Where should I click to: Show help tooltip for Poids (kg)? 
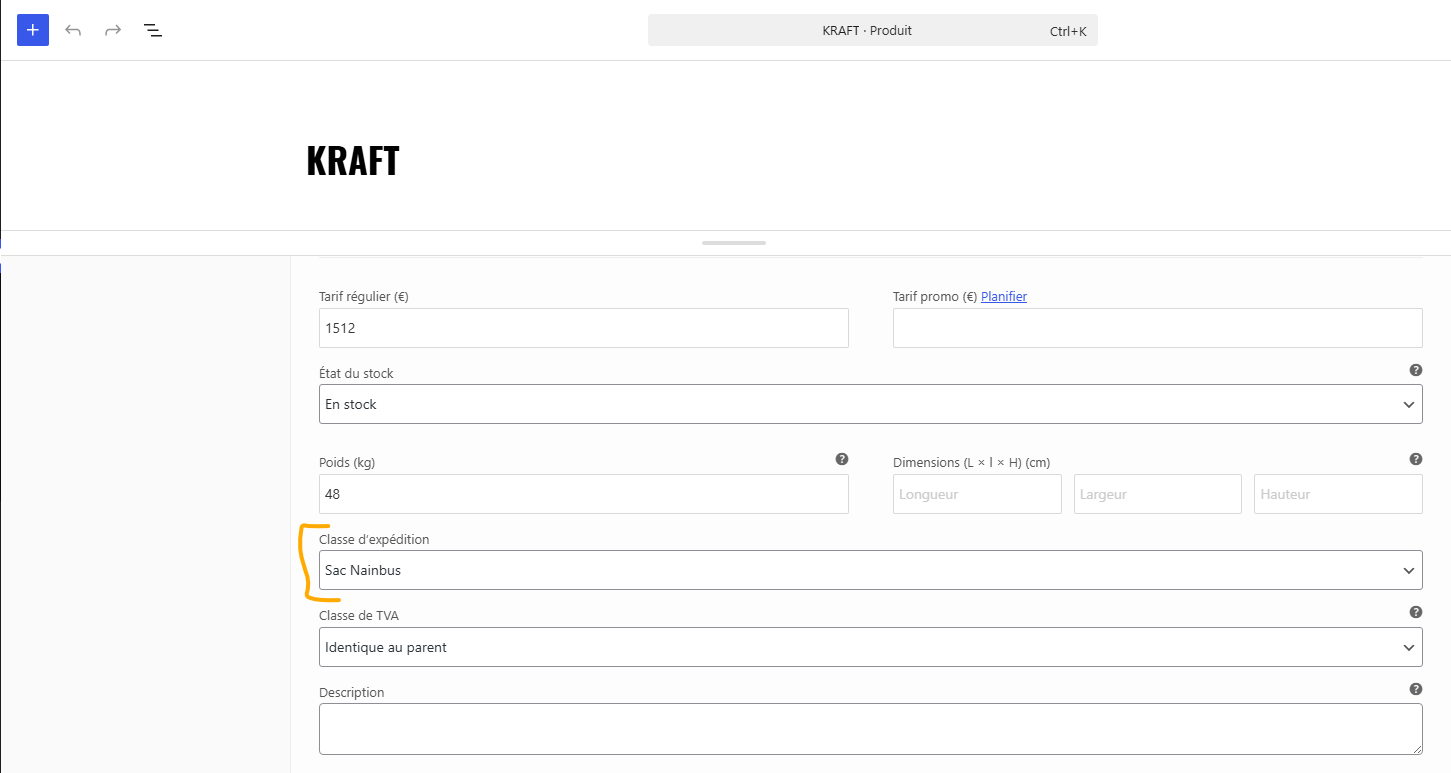[x=842, y=459]
